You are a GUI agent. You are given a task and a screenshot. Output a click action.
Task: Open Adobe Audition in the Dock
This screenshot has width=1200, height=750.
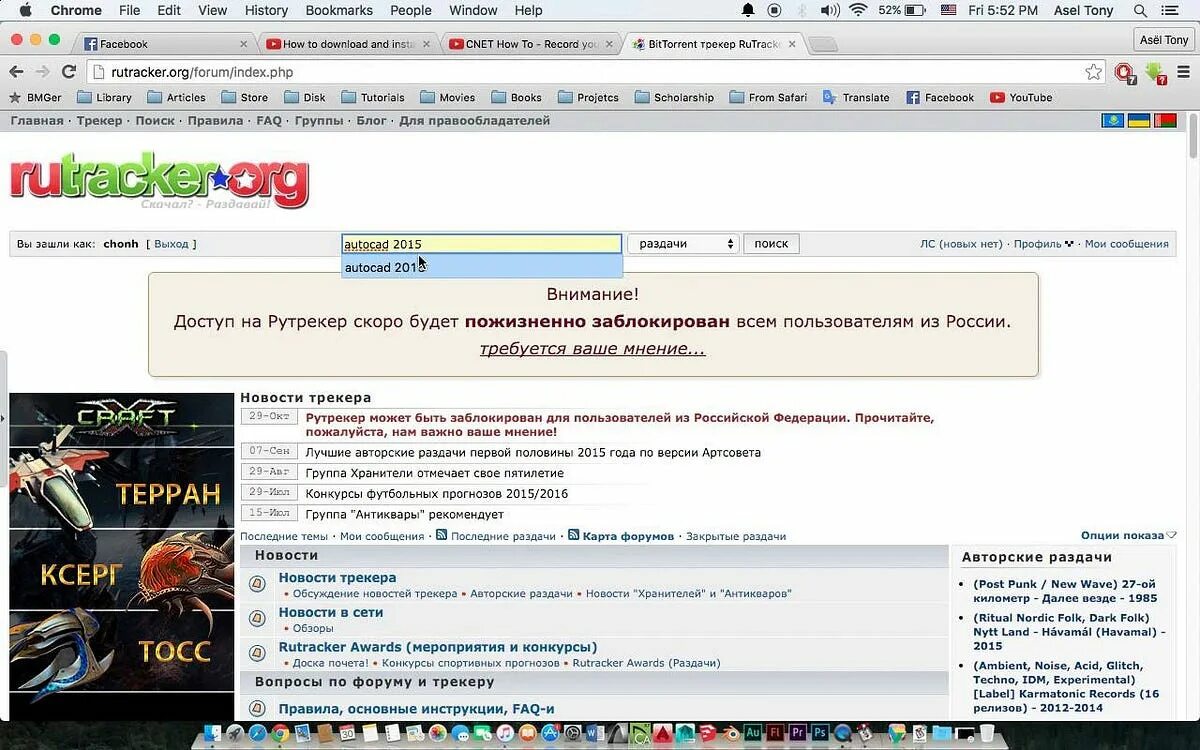(x=754, y=734)
